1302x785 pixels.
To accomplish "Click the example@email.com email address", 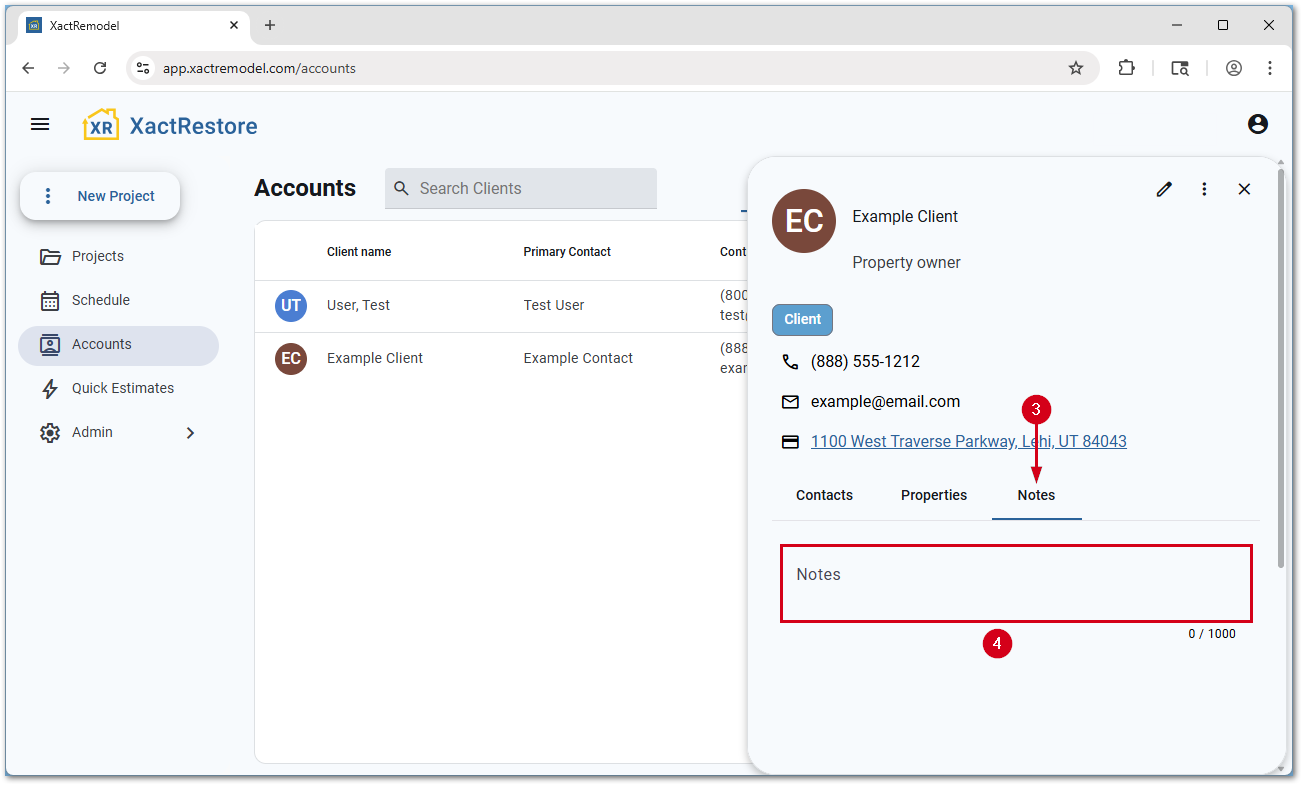I will pos(885,402).
